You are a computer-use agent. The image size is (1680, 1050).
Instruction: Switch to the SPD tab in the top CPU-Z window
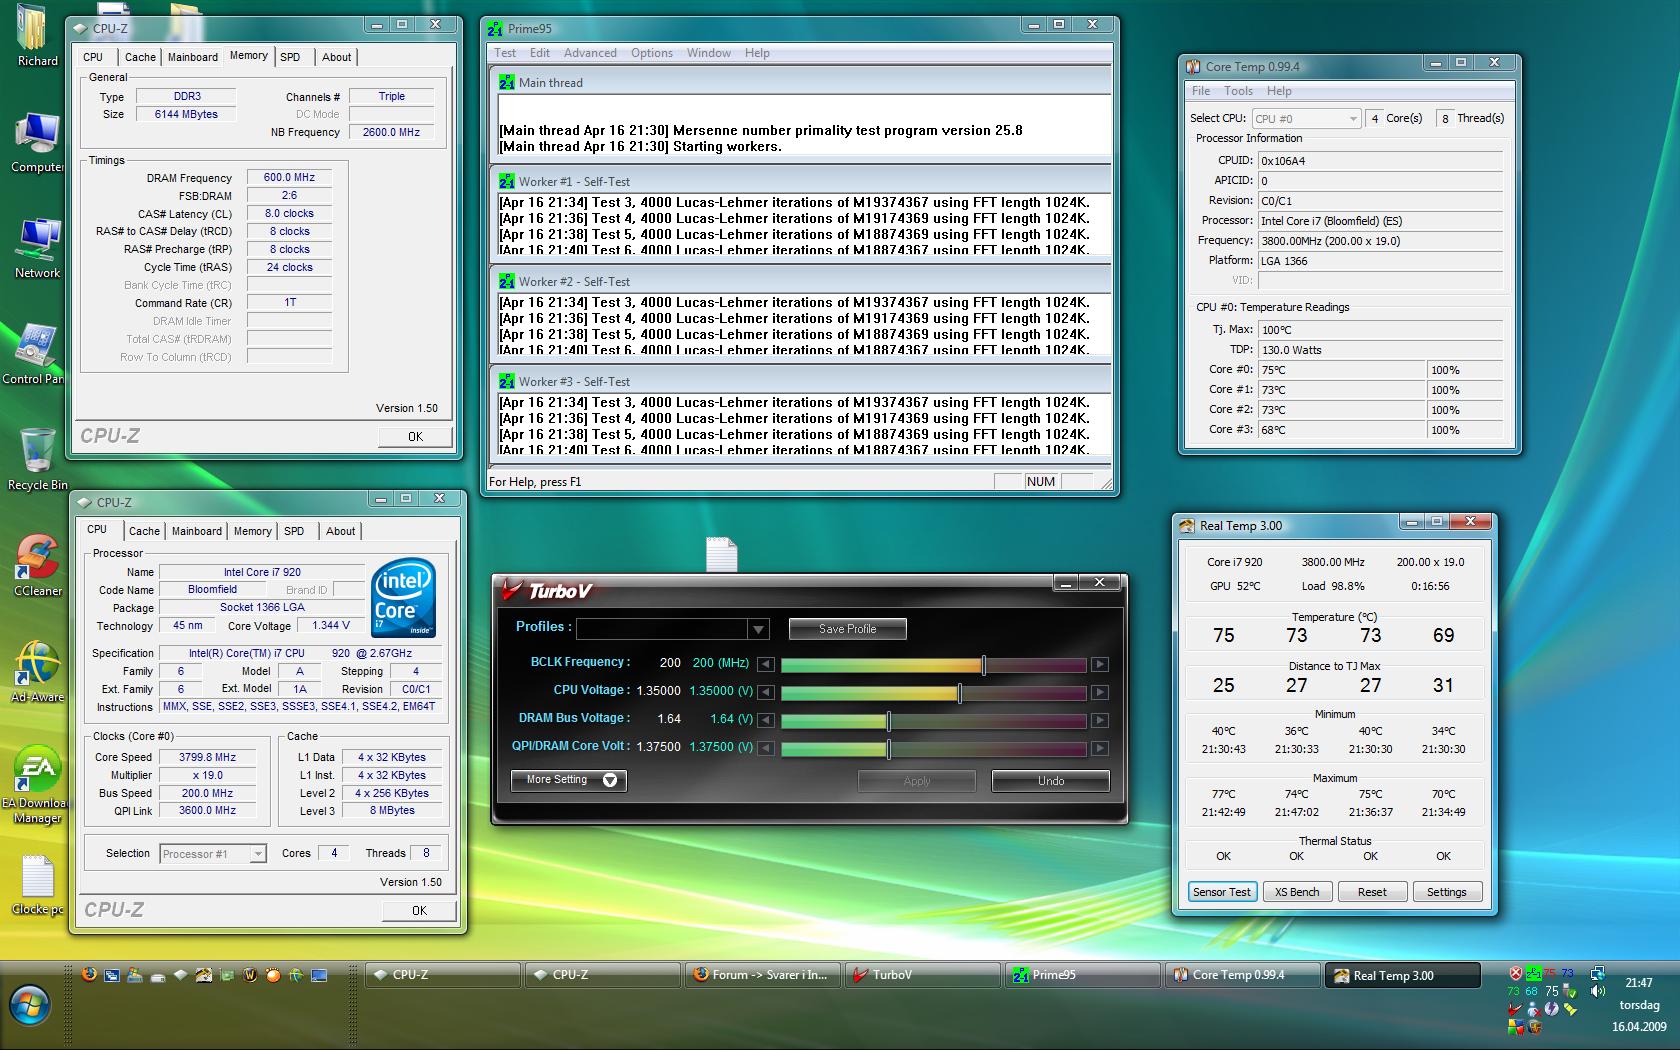pos(290,57)
